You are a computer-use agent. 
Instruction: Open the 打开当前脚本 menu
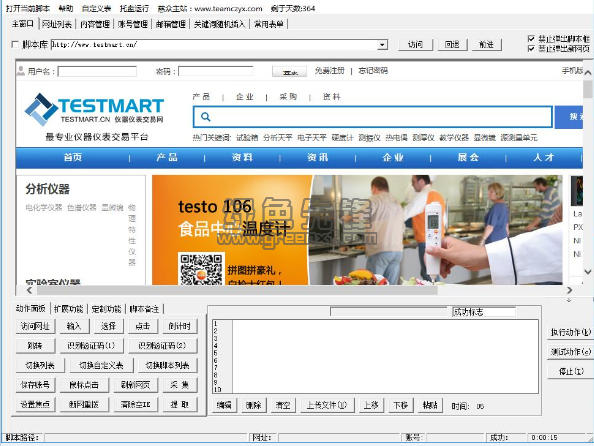(x=28, y=8)
